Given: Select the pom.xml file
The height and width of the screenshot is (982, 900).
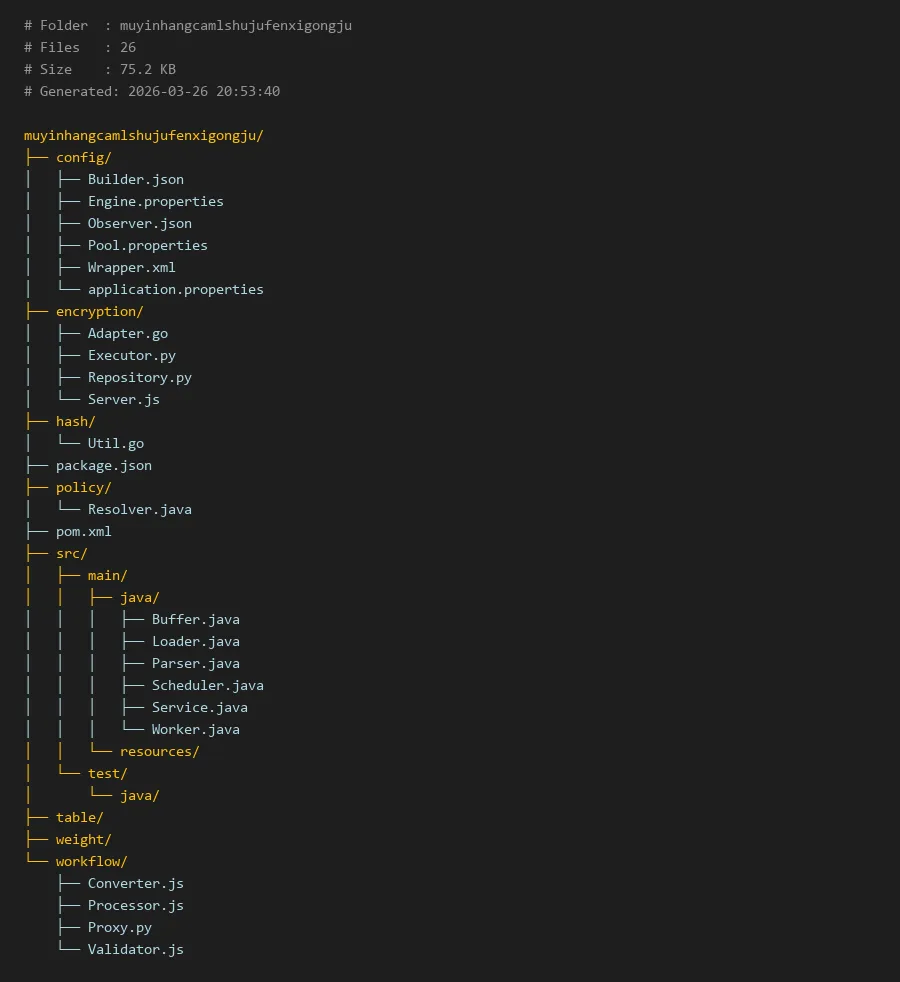Looking at the screenshot, I should tap(84, 531).
